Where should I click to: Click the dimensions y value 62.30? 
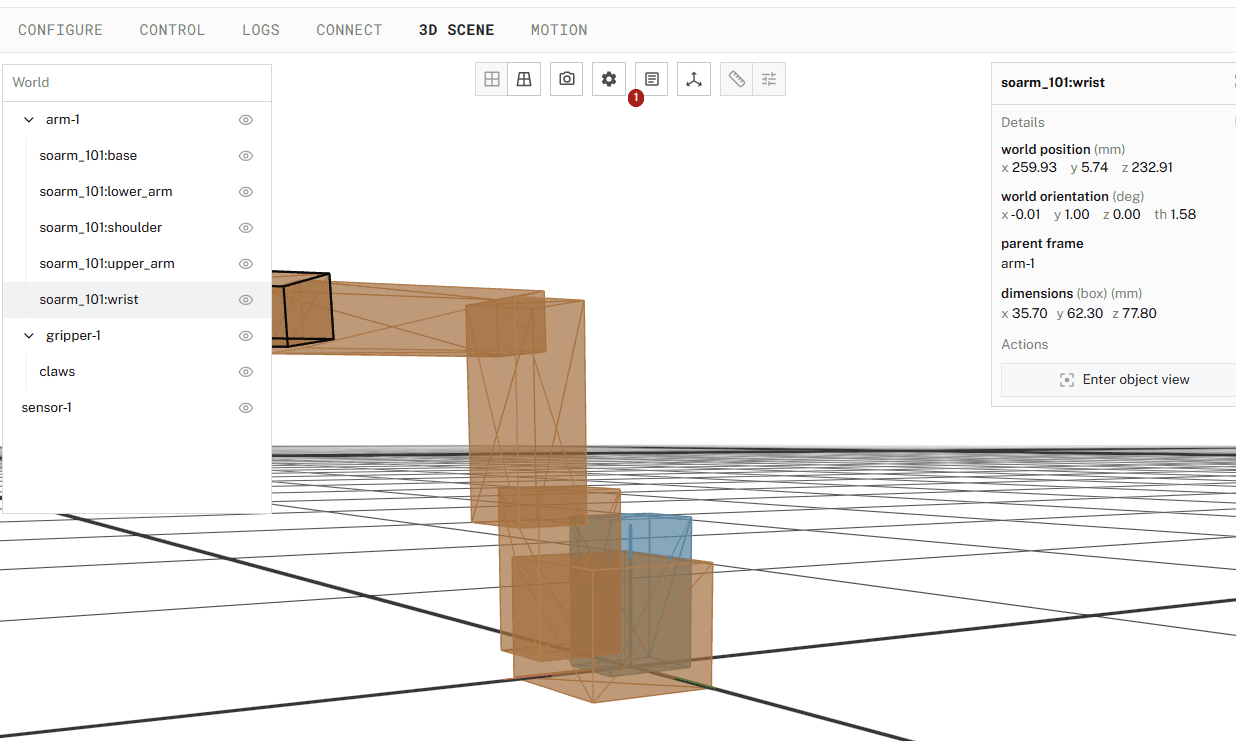pos(1085,314)
